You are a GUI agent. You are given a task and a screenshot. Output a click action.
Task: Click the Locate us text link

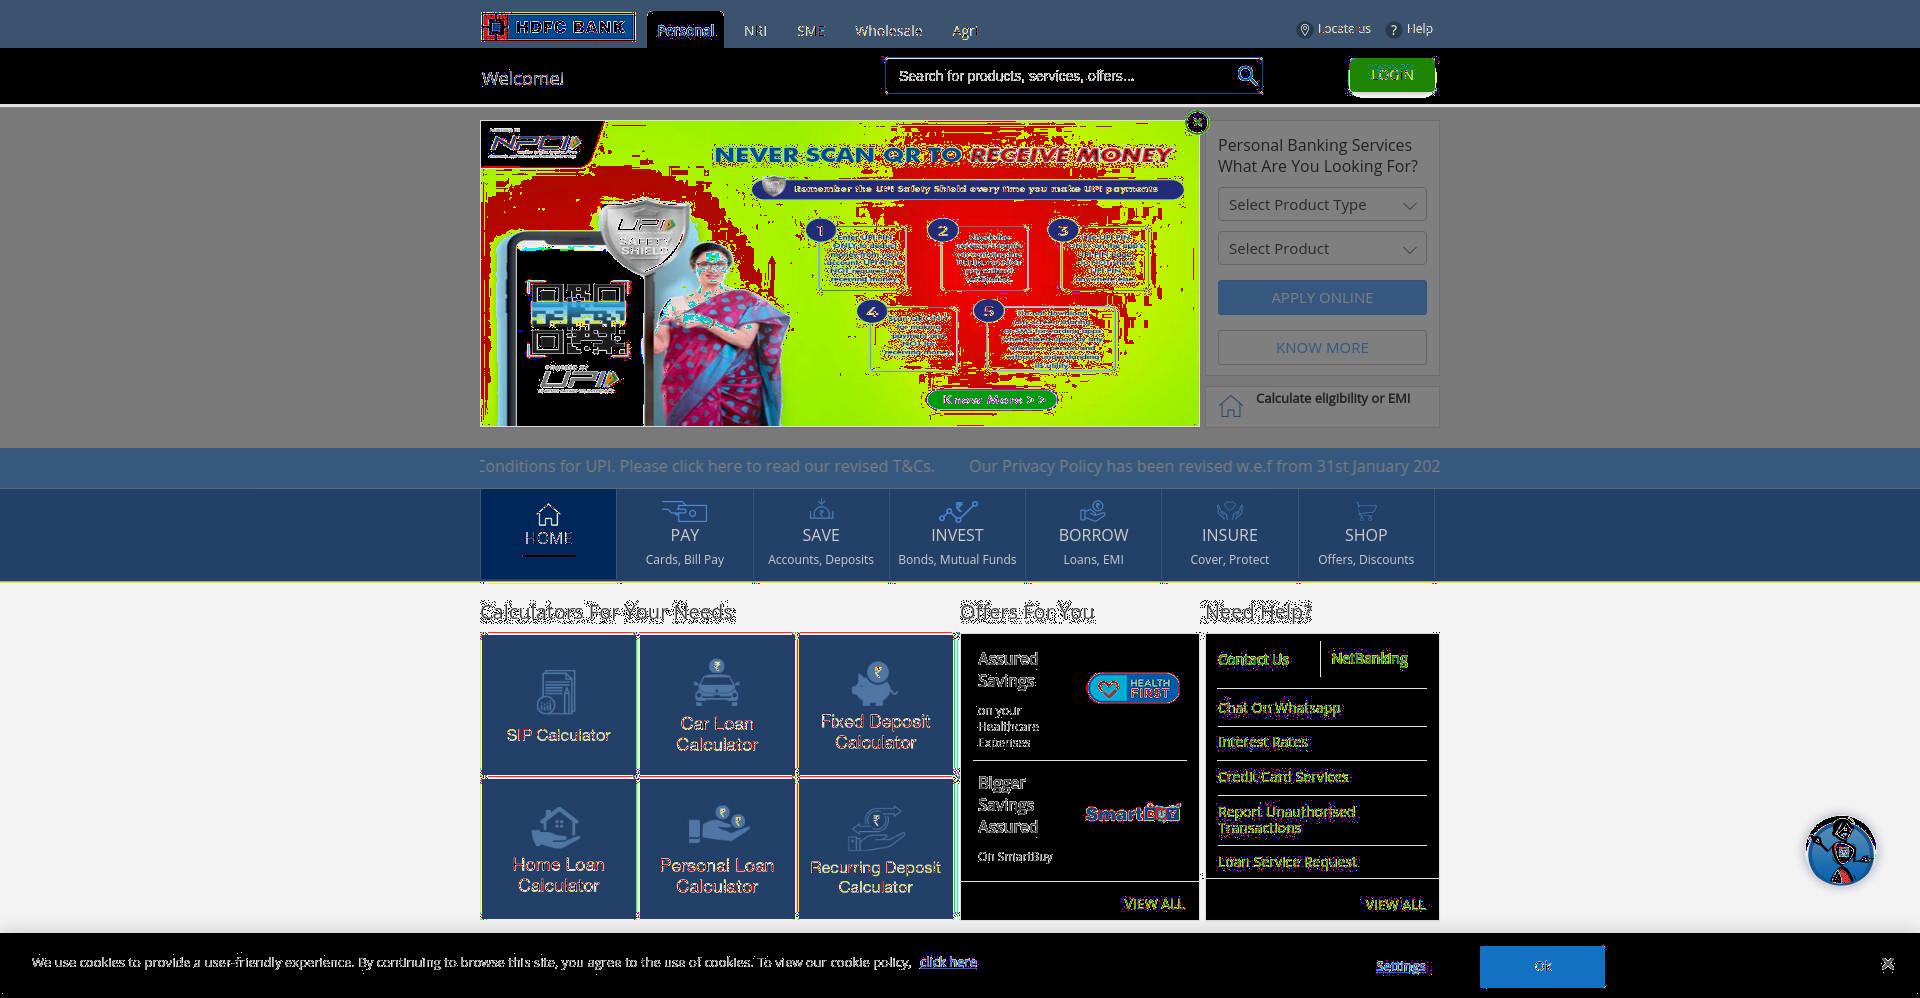[1344, 29]
